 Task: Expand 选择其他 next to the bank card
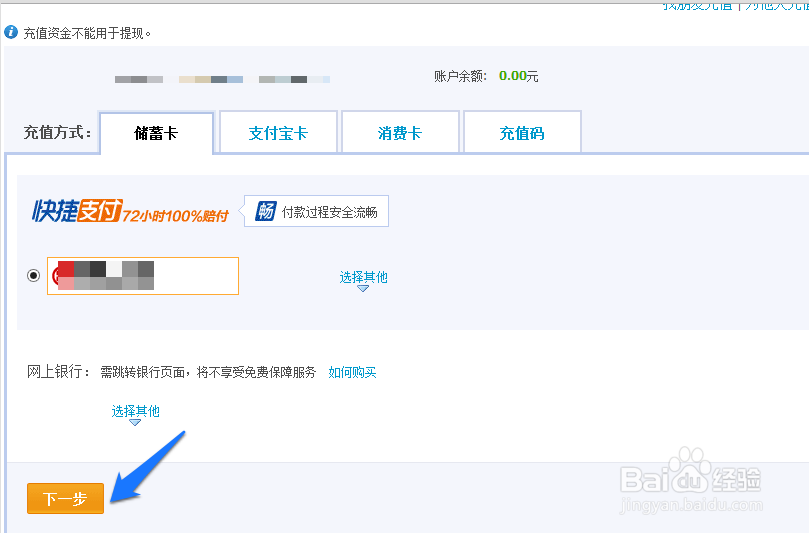(x=363, y=280)
